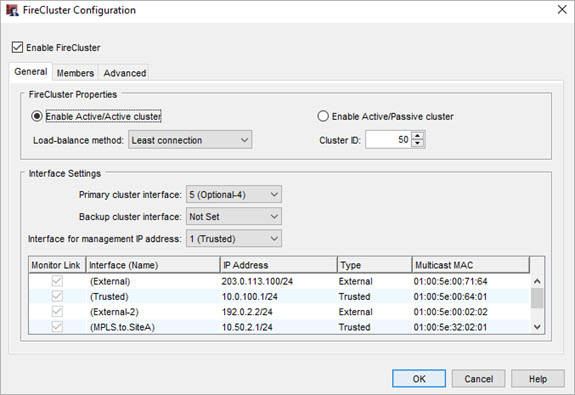Viewport: 575px width, 395px height.
Task: Select Enable Active/Passive cluster radio button
Action: click(323, 116)
